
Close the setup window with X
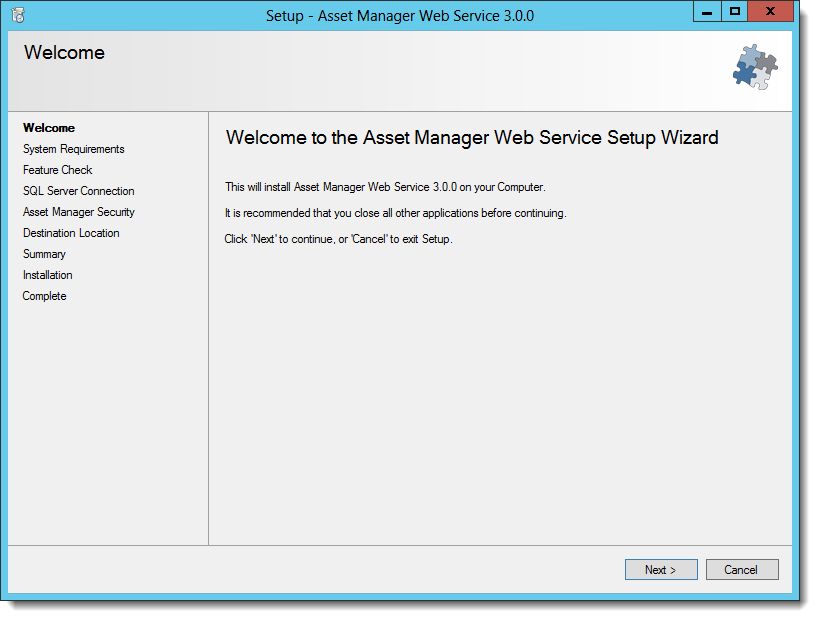tap(770, 11)
